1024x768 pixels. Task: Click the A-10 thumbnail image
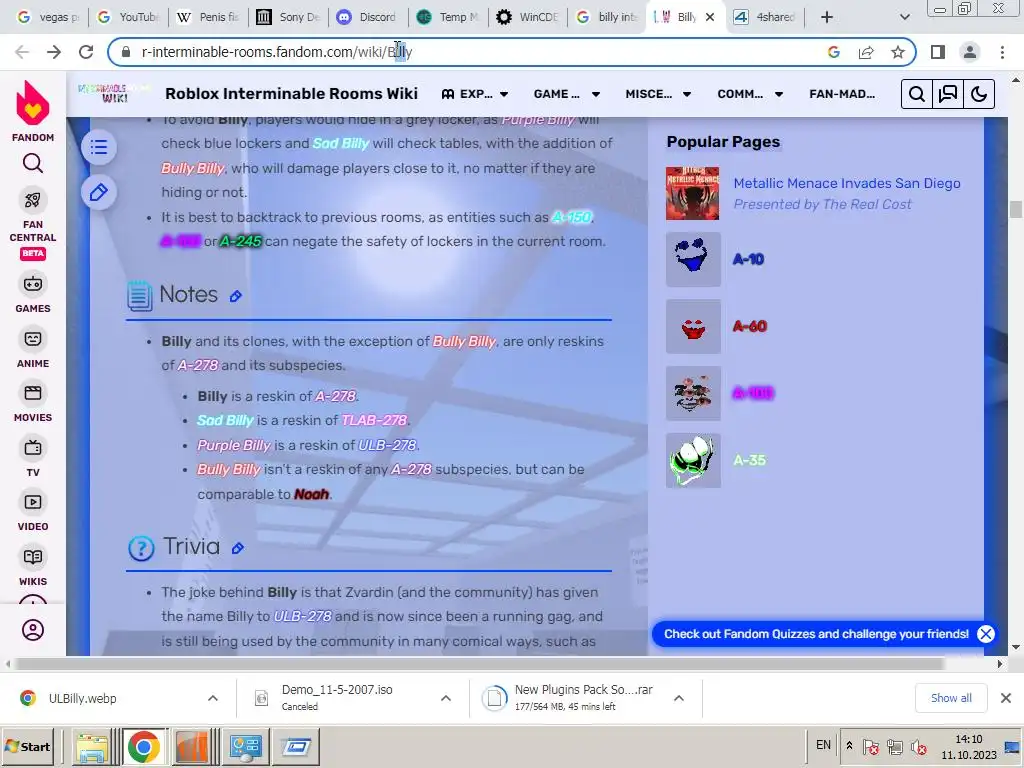click(x=693, y=260)
